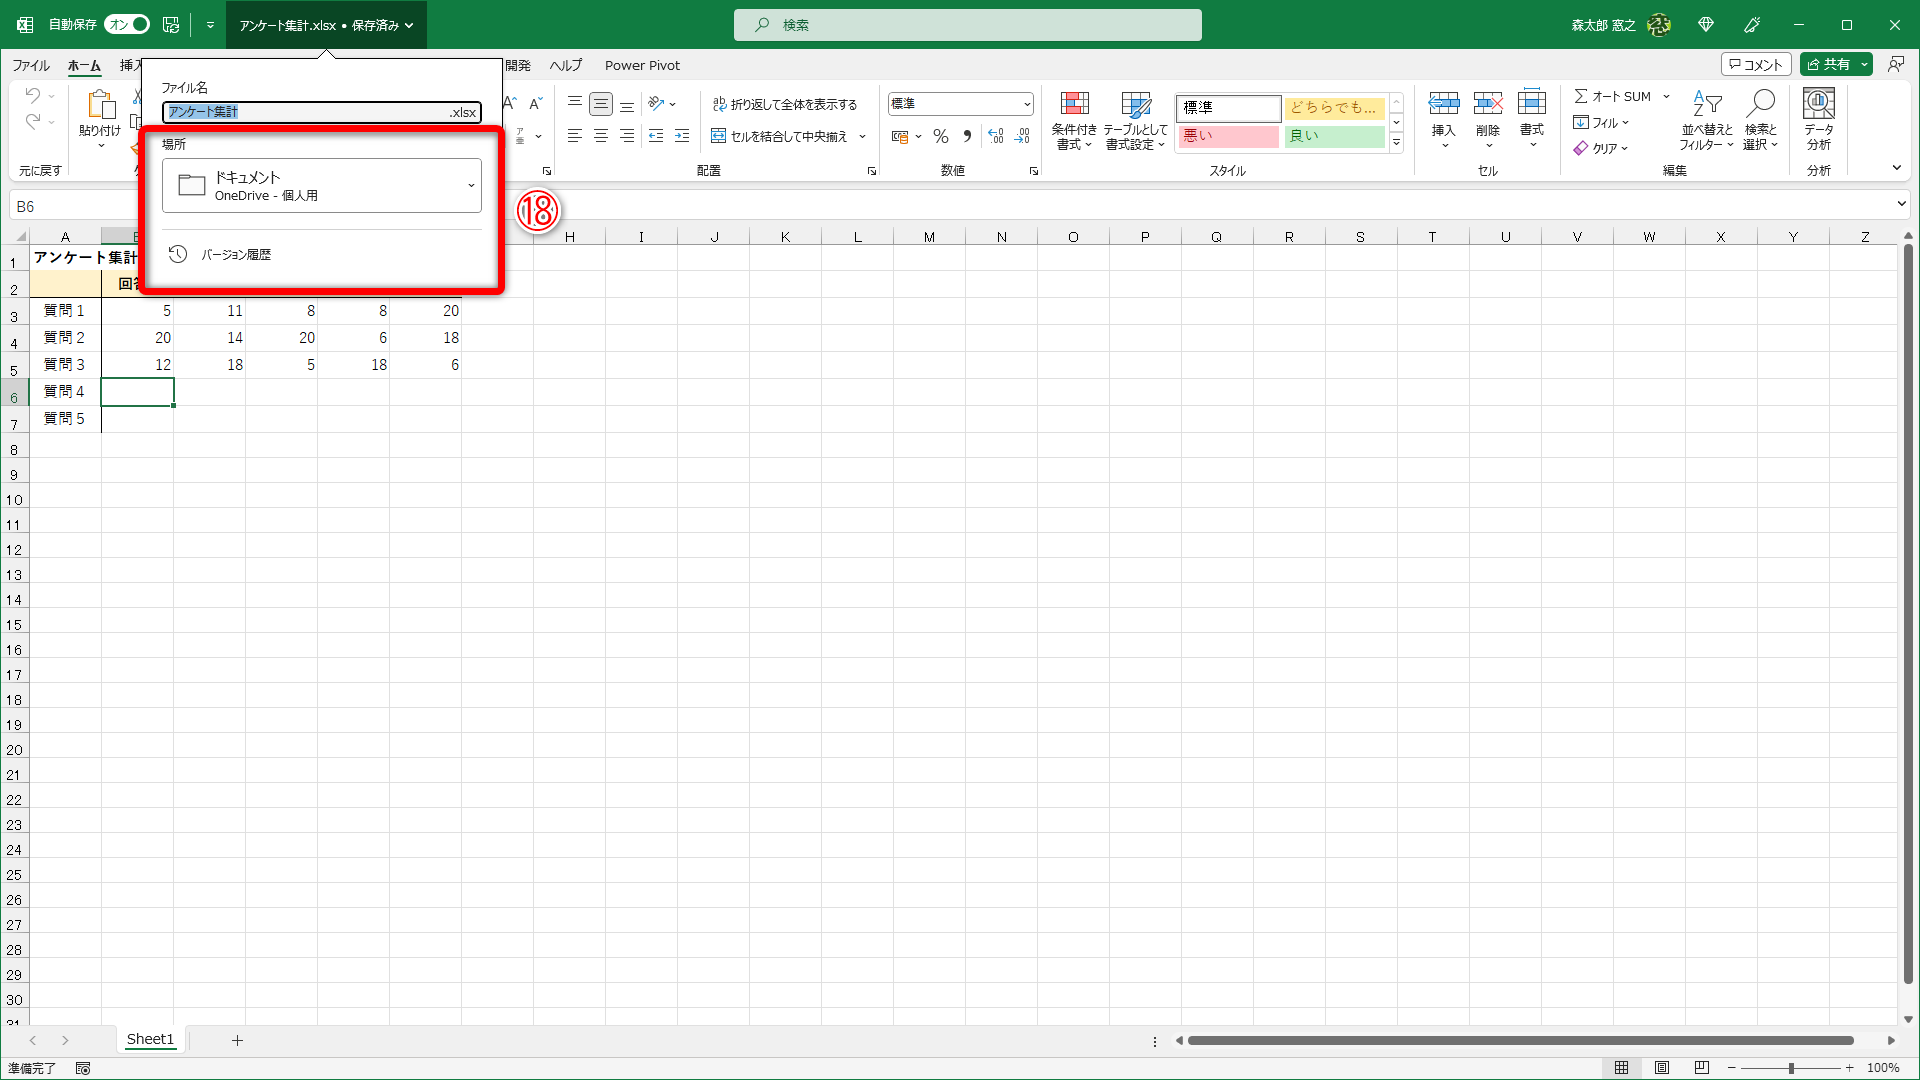Viewport: 1920px width, 1080px height.
Task: Click the Share button
Action: [x=1828, y=64]
